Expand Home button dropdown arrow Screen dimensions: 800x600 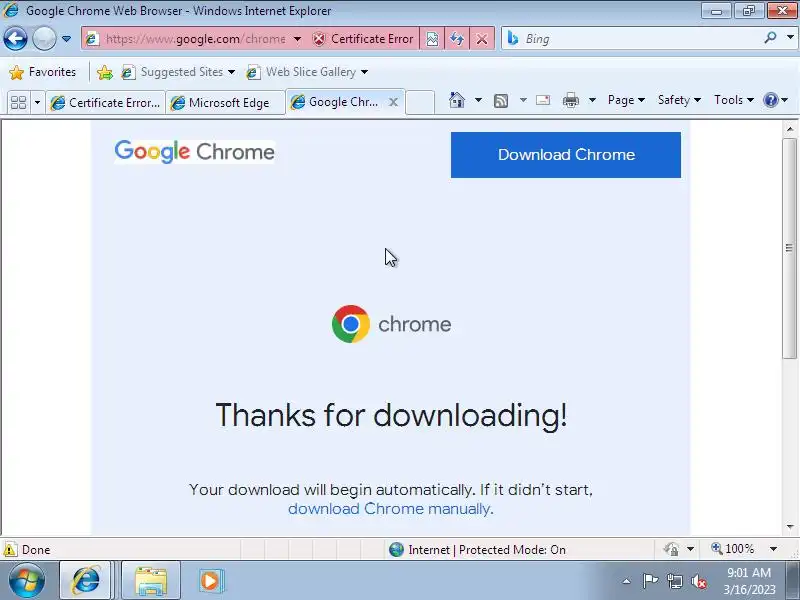[478, 100]
